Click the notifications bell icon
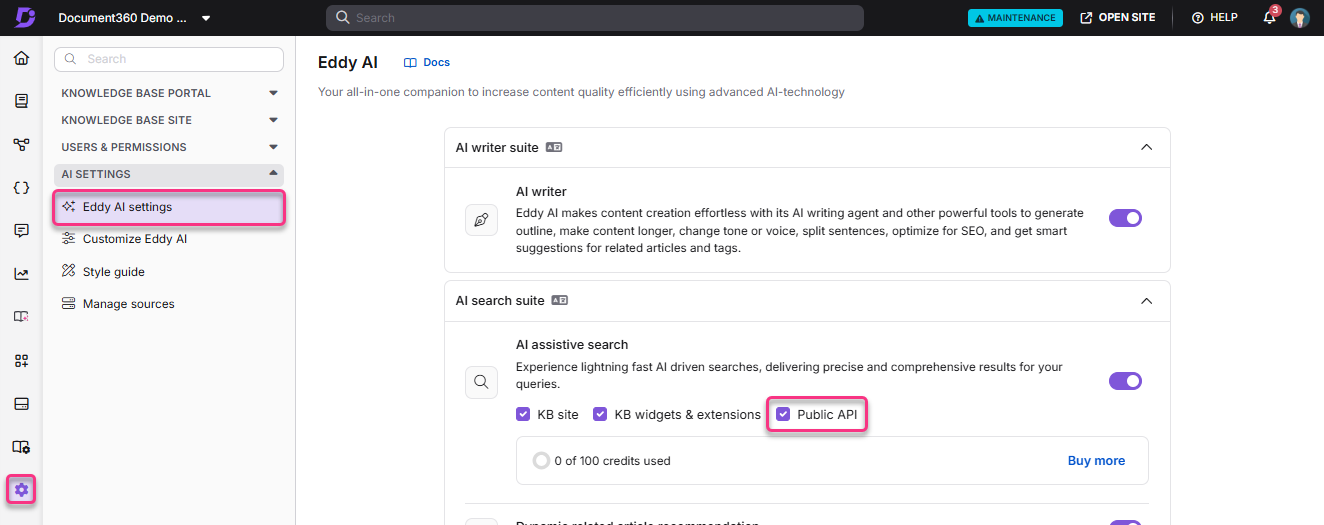The width and height of the screenshot is (1324, 525). (1269, 18)
